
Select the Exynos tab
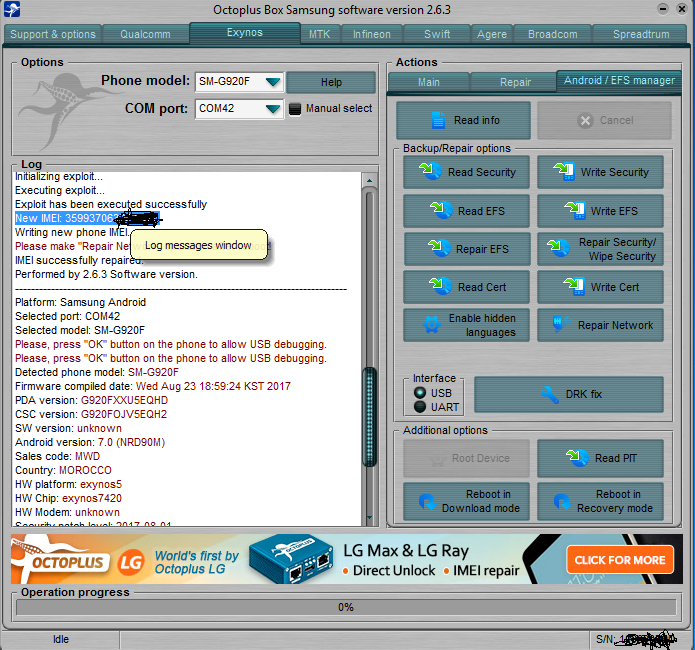click(245, 33)
